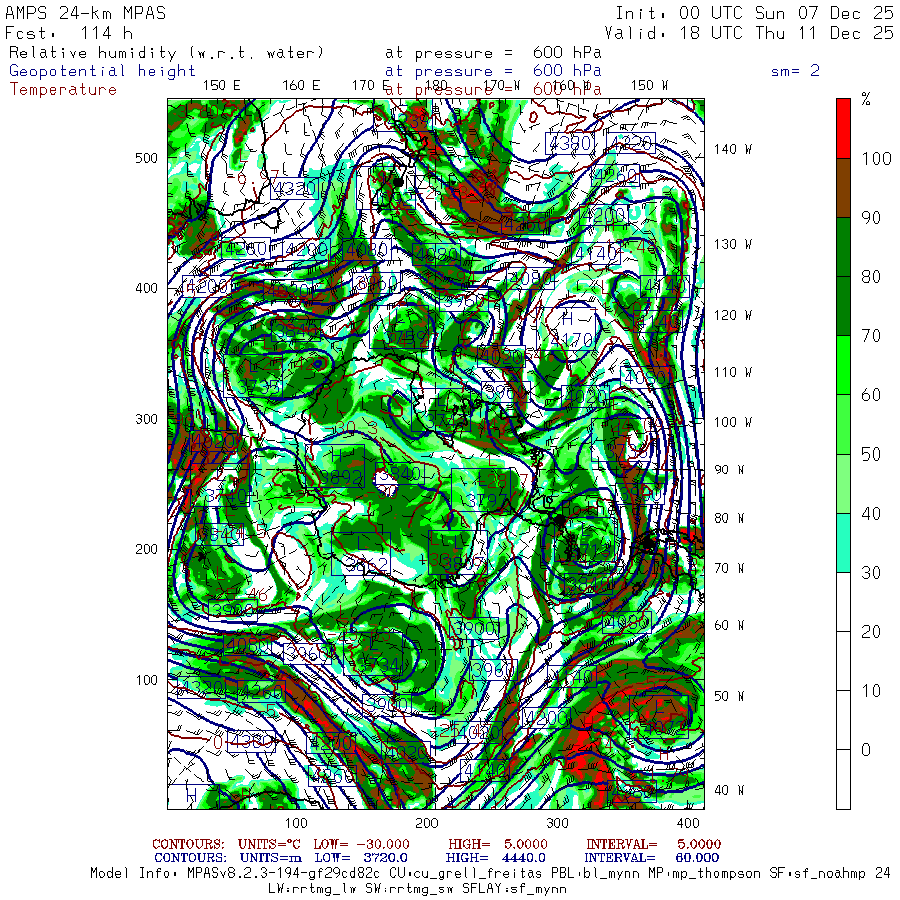The height and width of the screenshot is (900, 900).
Task: Click the 'UNITS=m' blue contour legend text
Action: [x=270, y=858]
